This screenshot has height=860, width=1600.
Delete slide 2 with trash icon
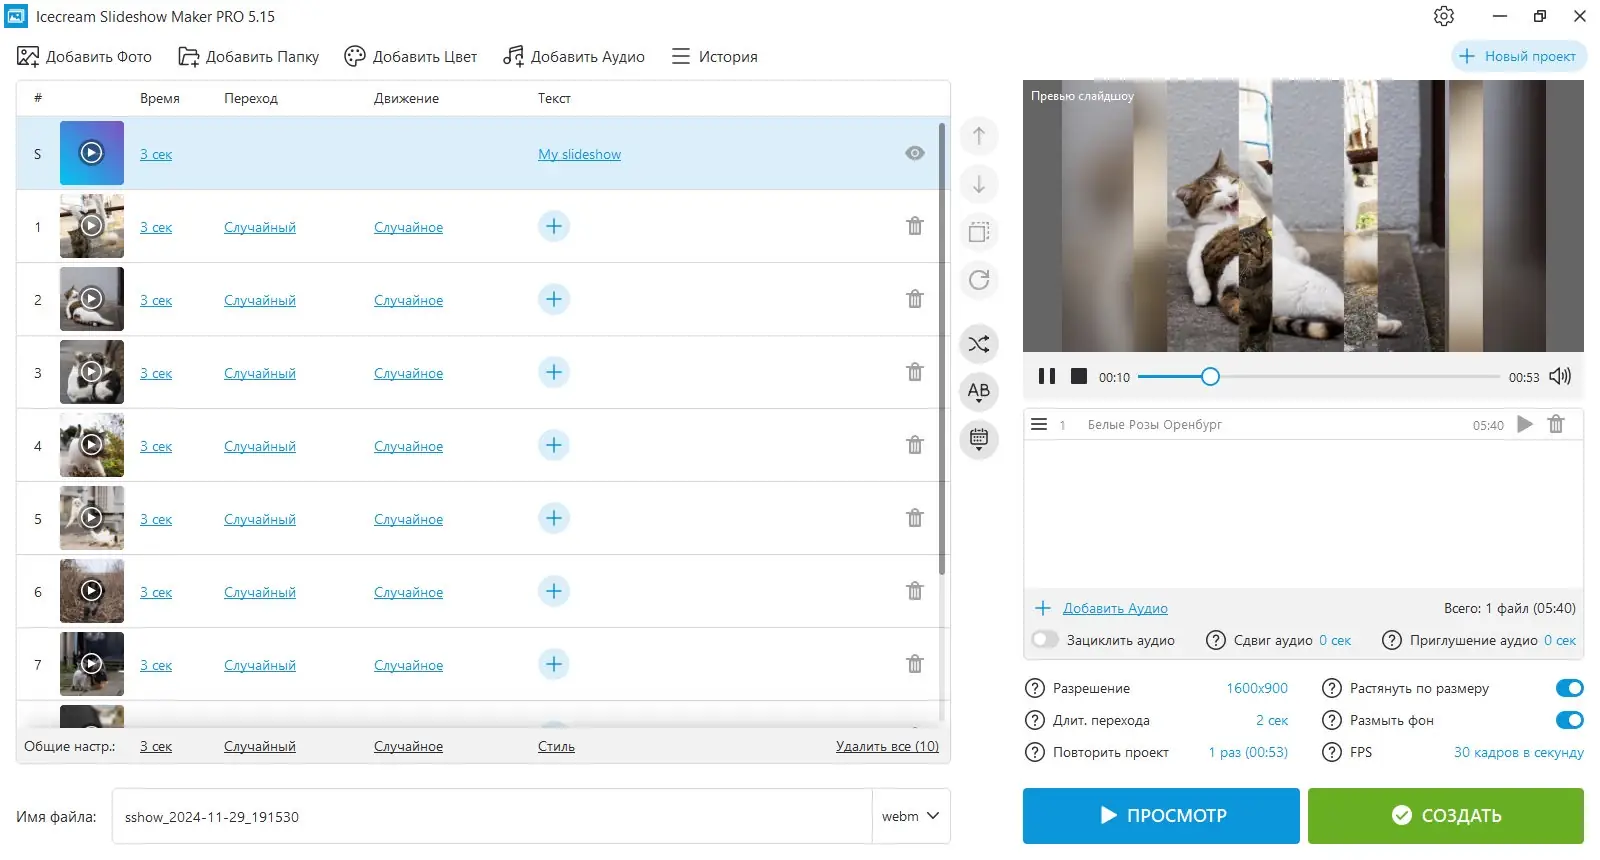pos(914,299)
